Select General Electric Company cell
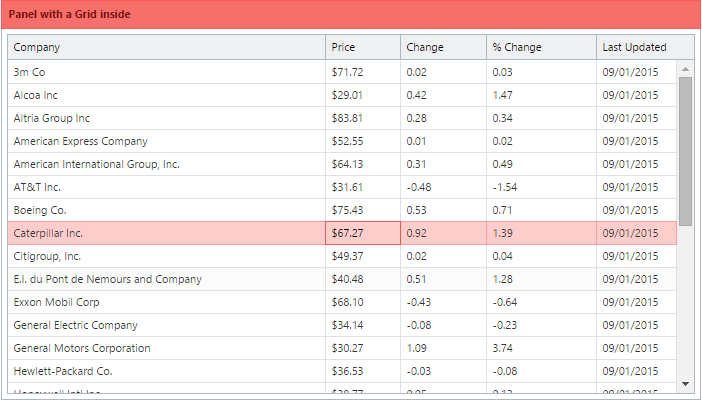 (167, 325)
